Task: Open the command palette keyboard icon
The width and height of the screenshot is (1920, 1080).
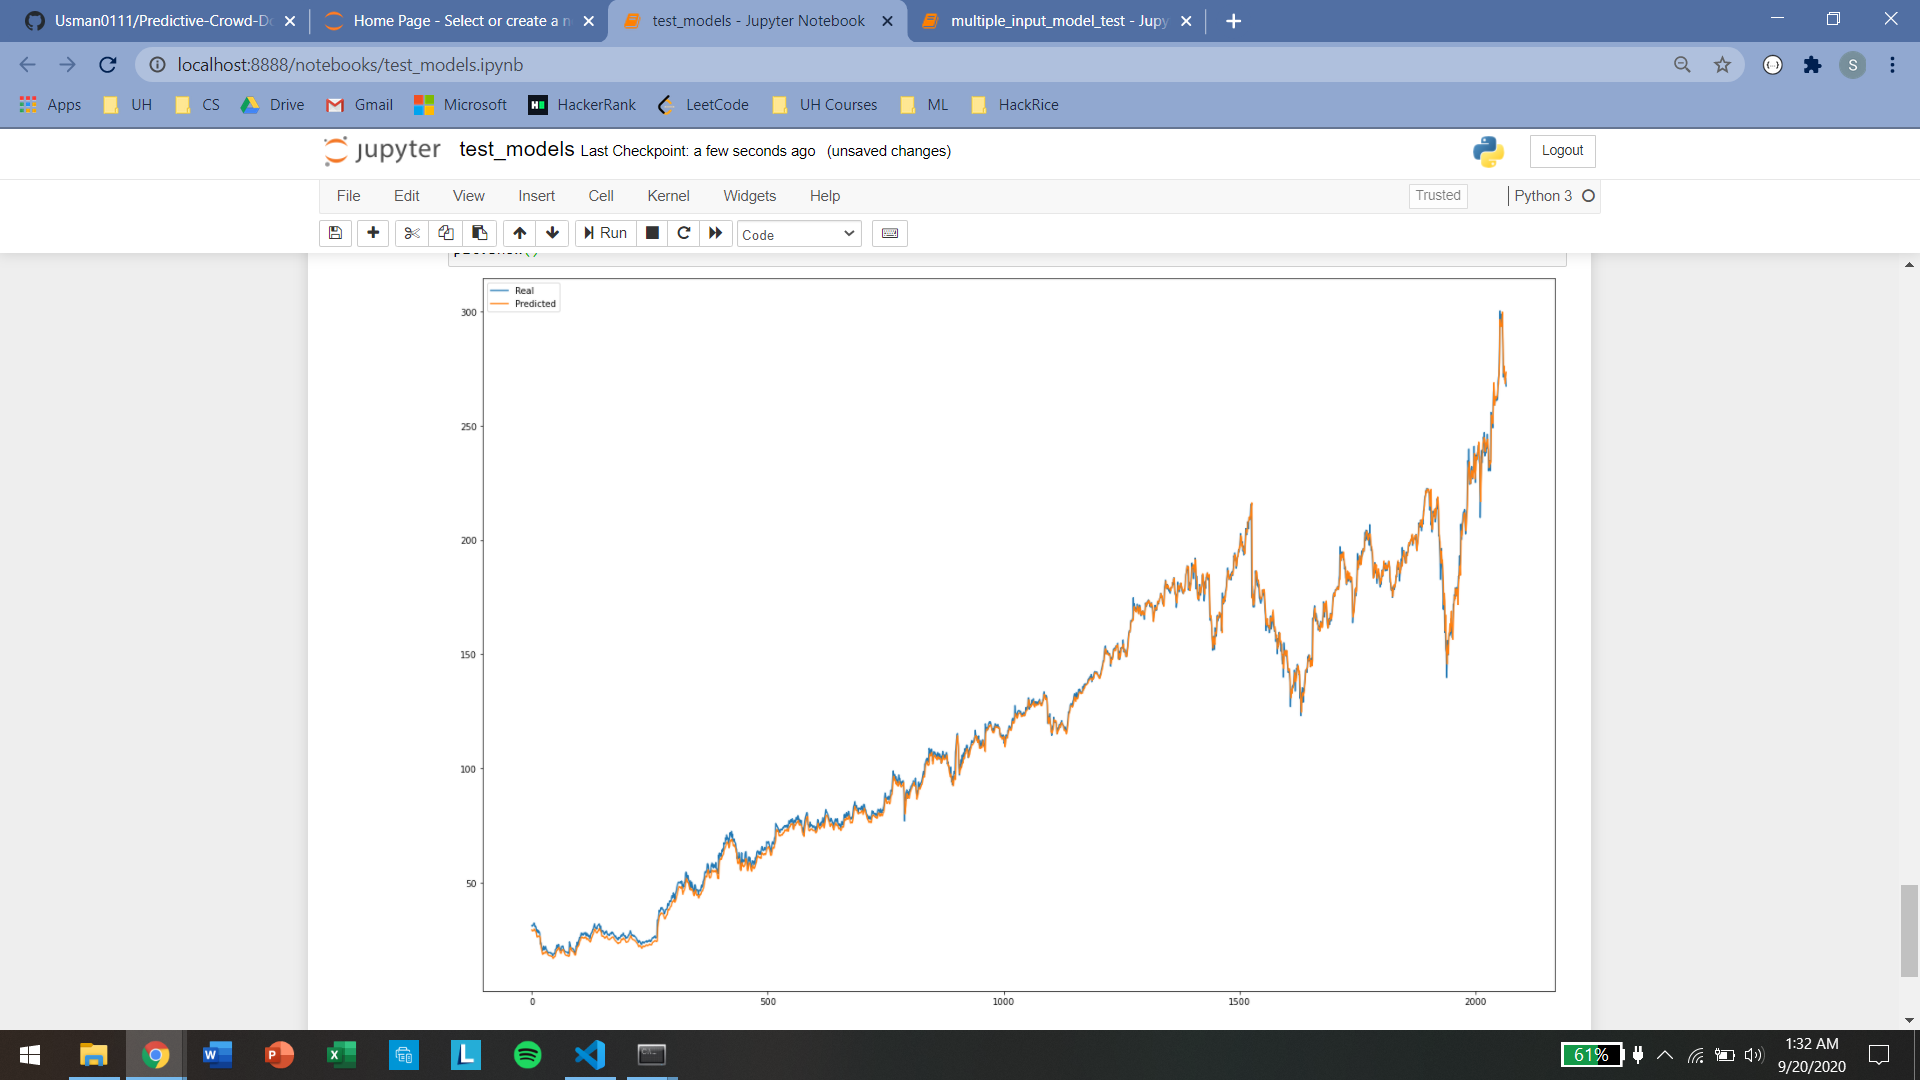Action: coord(890,233)
